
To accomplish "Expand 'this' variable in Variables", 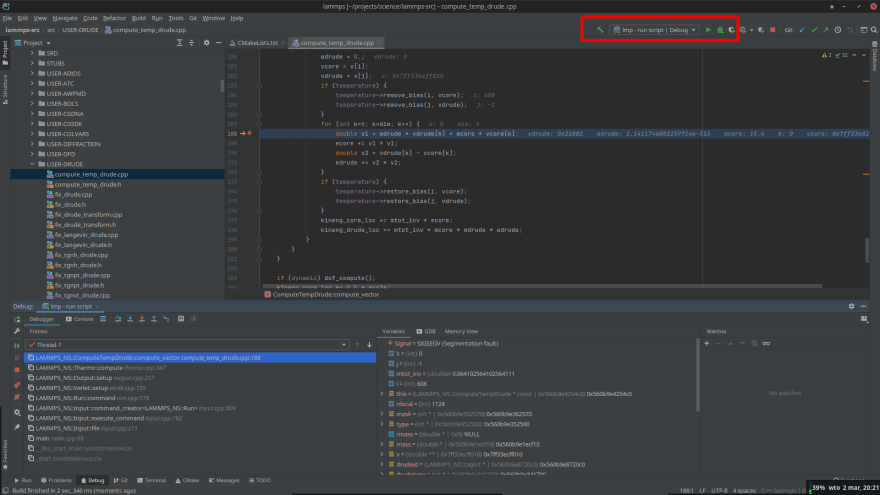I will point(382,394).
